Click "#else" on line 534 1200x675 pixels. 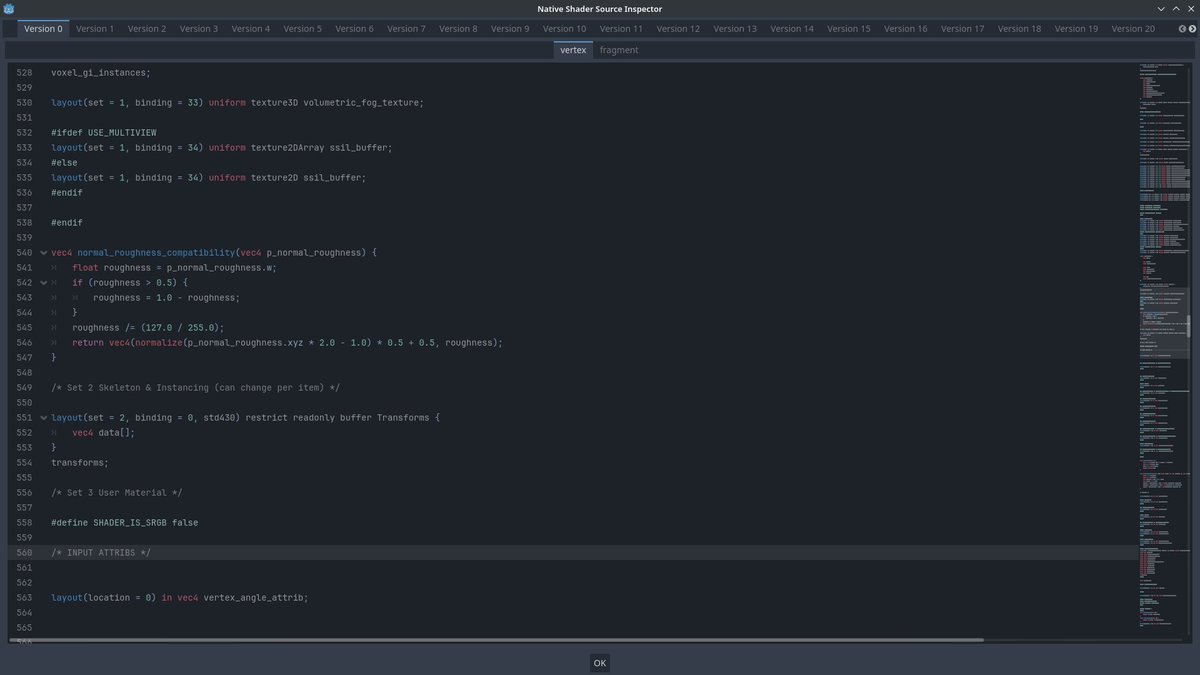pyautogui.click(x=65, y=163)
